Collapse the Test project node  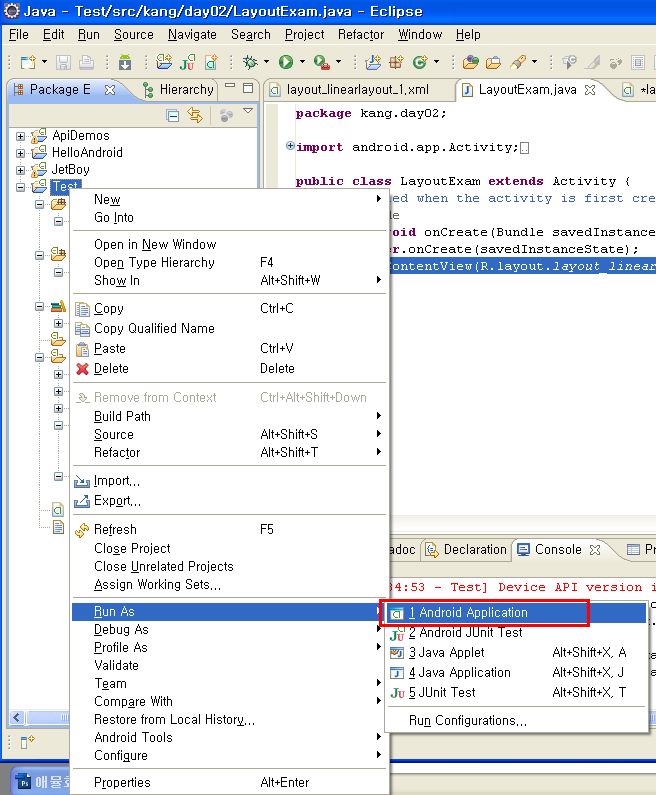point(20,187)
